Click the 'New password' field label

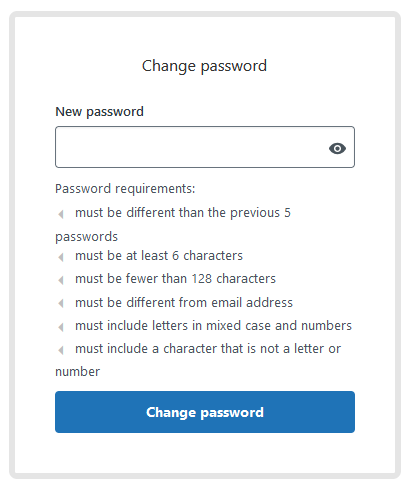pyautogui.click(x=99, y=112)
